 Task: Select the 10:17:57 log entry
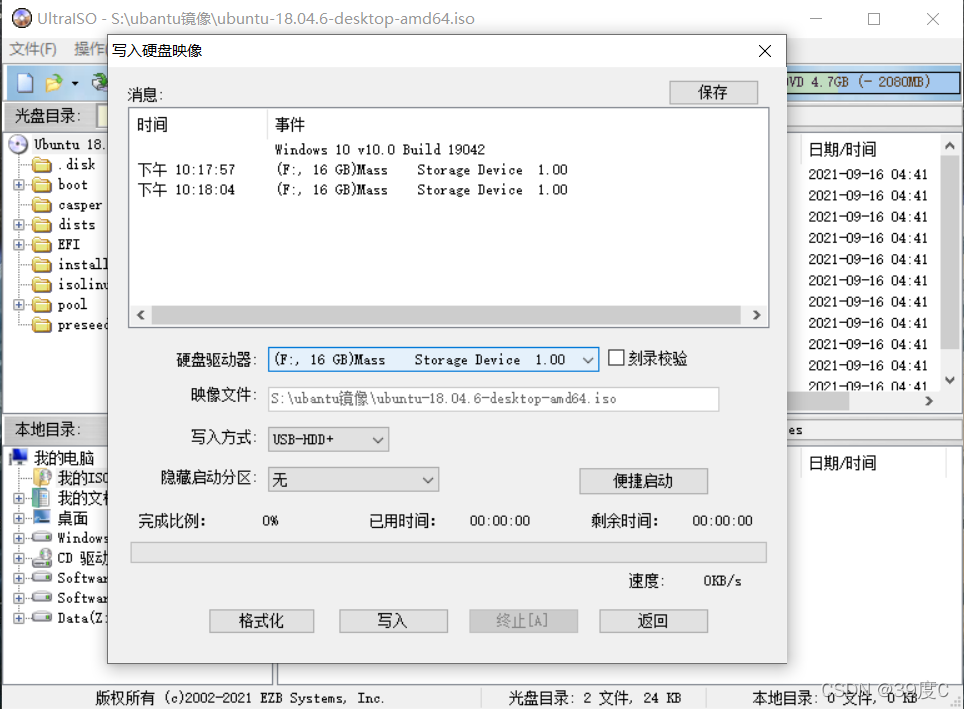tap(352, 170)
